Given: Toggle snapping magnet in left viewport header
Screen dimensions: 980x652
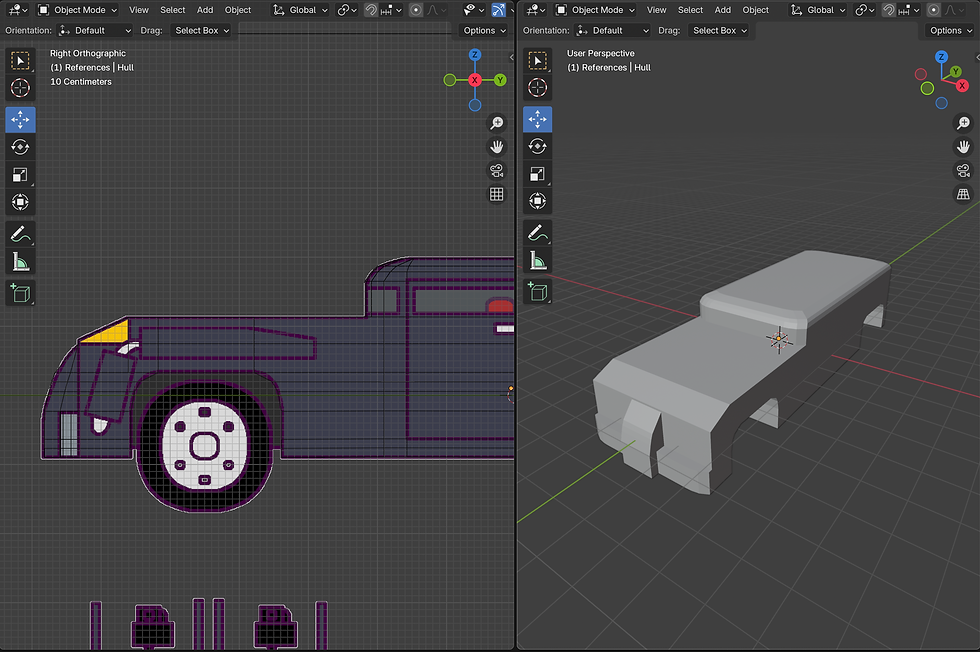Looking at the screenshot, I should pyautogui.click(x=371, y=10).
